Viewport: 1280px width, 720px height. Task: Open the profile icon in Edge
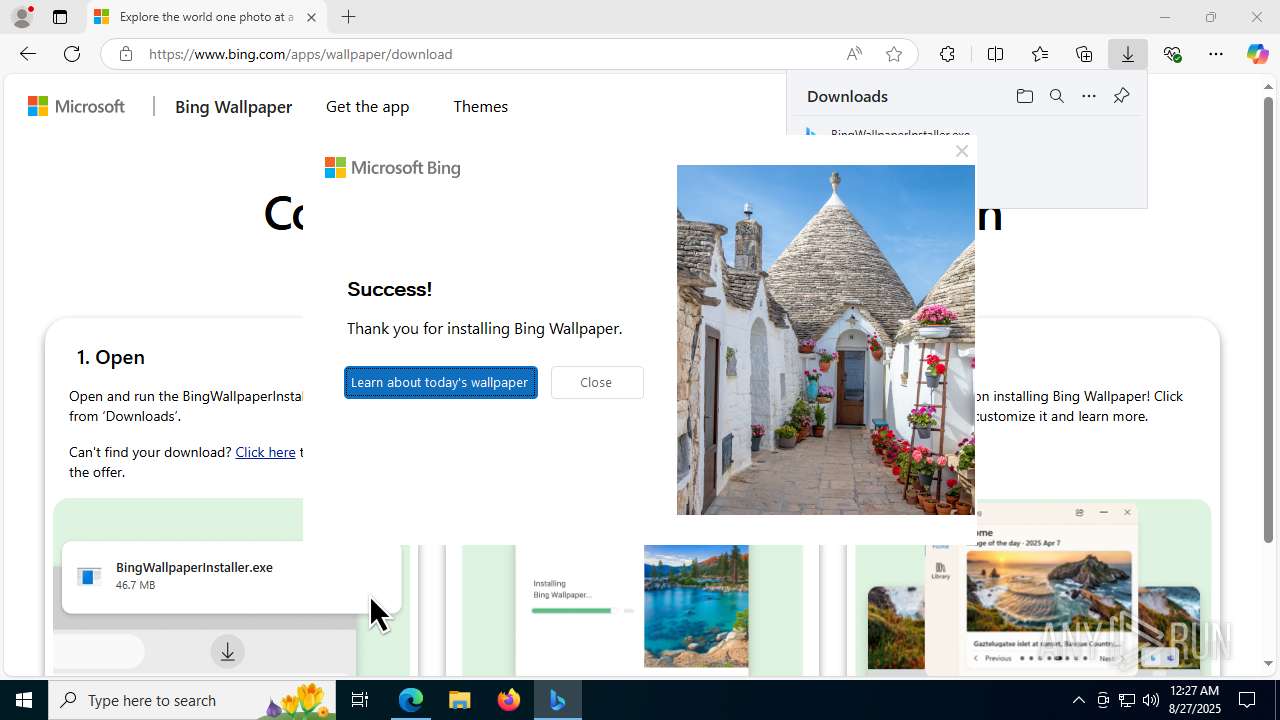tap(22, 17)
